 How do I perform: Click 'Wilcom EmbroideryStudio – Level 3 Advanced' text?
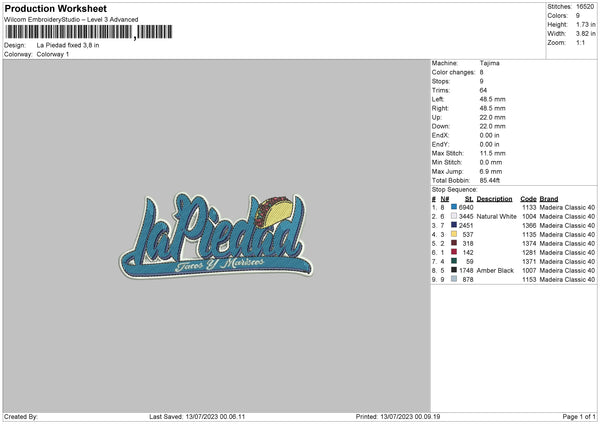click(71, 20)
